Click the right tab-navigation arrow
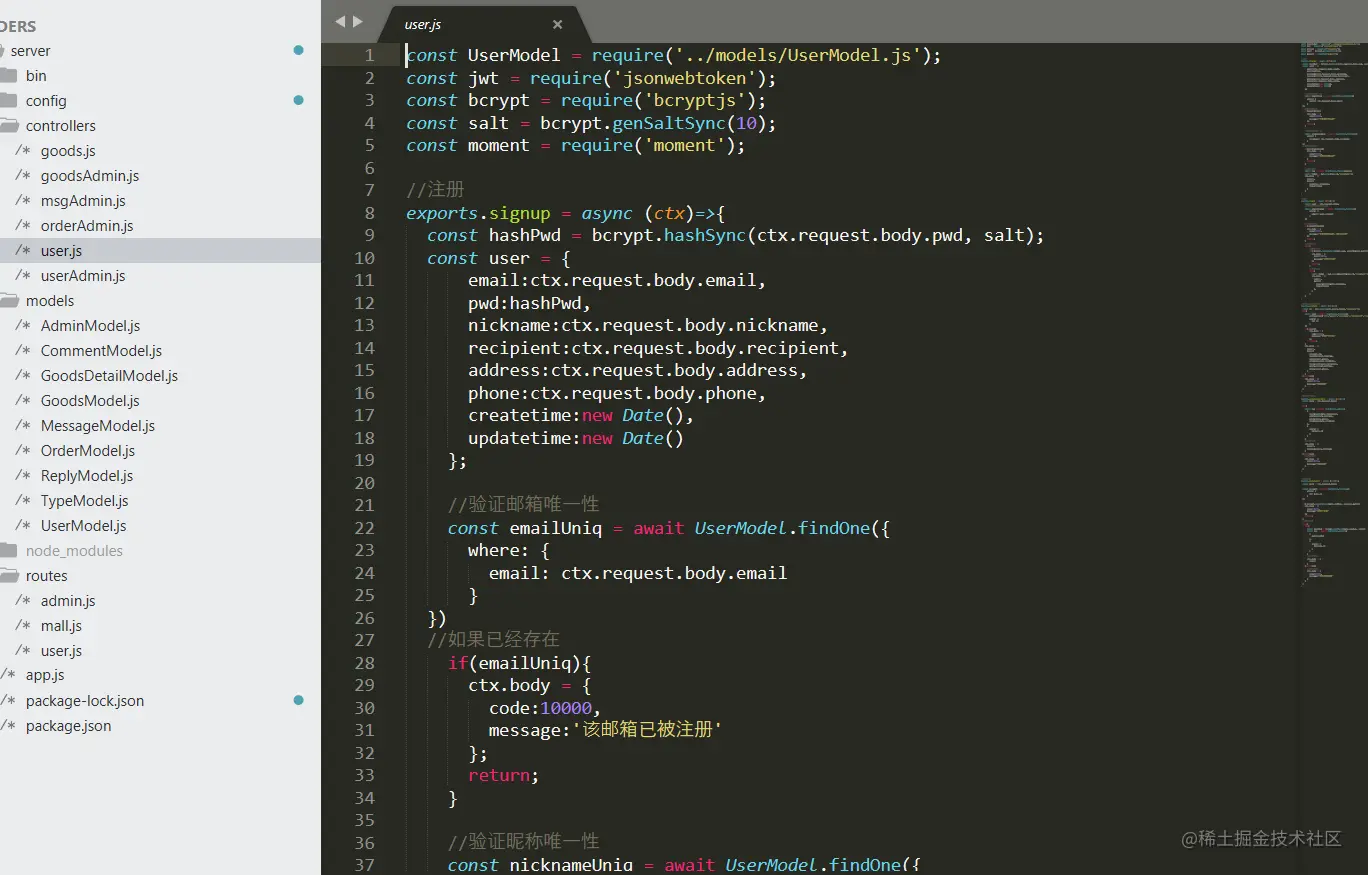The width and height of the screenshot is (1368, 875). tap(357, 21)
